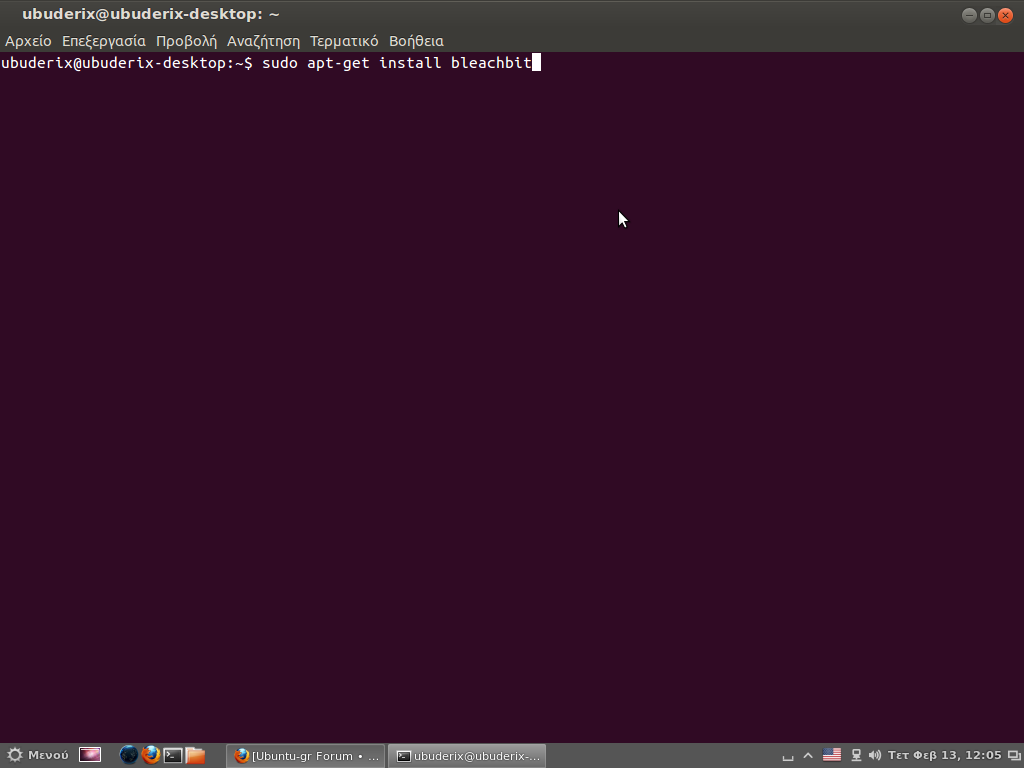Open the Επεξεργασία menu

point(104,41)
